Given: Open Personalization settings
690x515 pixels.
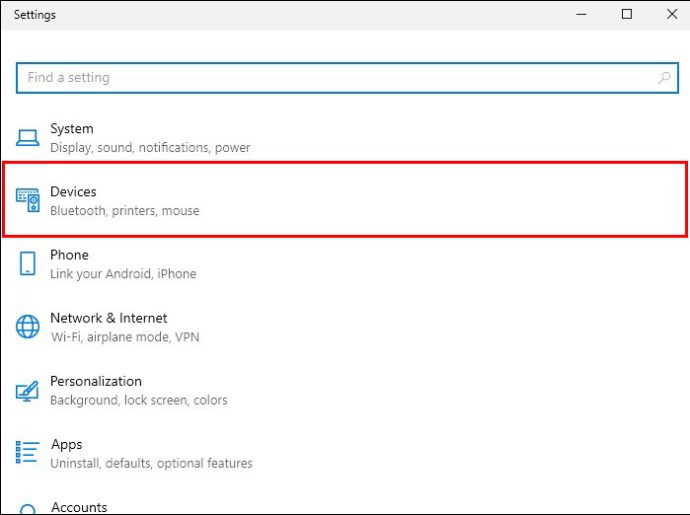Looking at the screenshot, I should point(345,390).
